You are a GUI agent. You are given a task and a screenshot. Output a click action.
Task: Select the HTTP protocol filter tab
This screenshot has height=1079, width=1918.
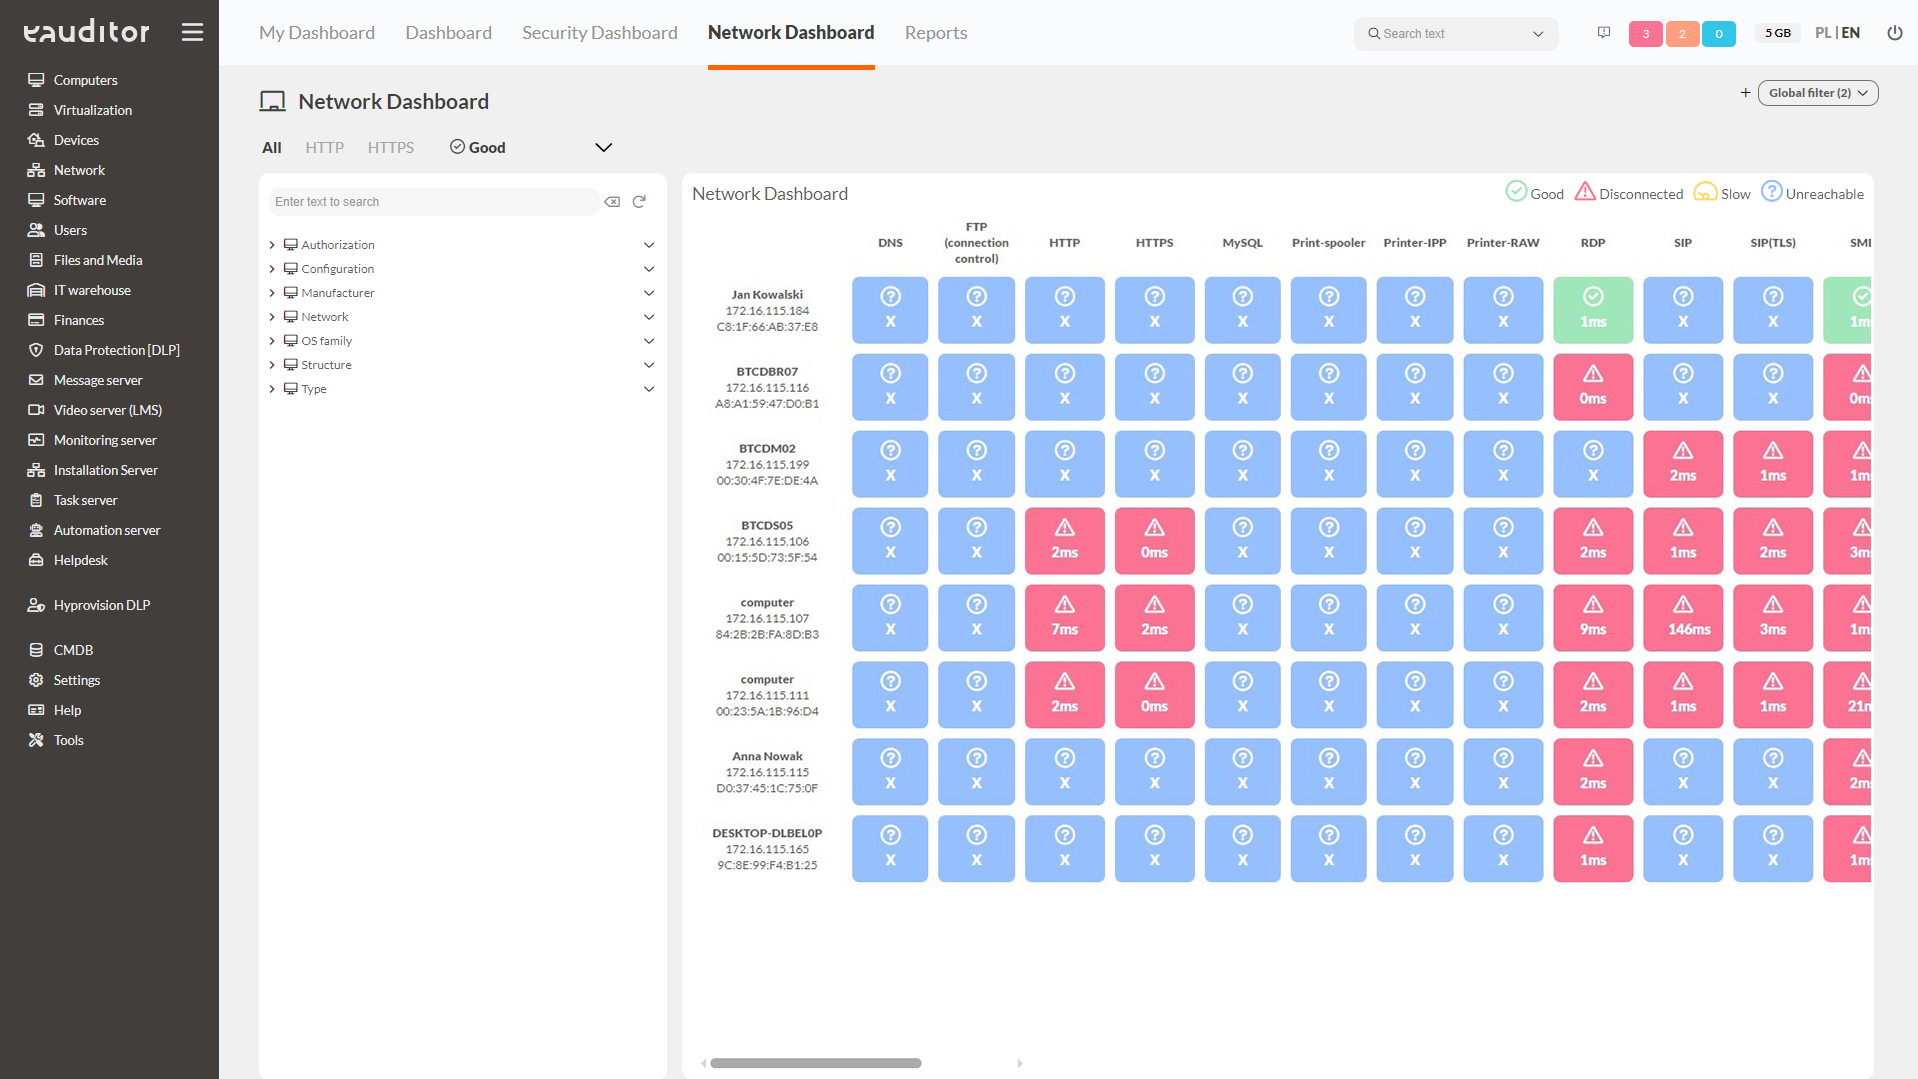pos(324,147)
